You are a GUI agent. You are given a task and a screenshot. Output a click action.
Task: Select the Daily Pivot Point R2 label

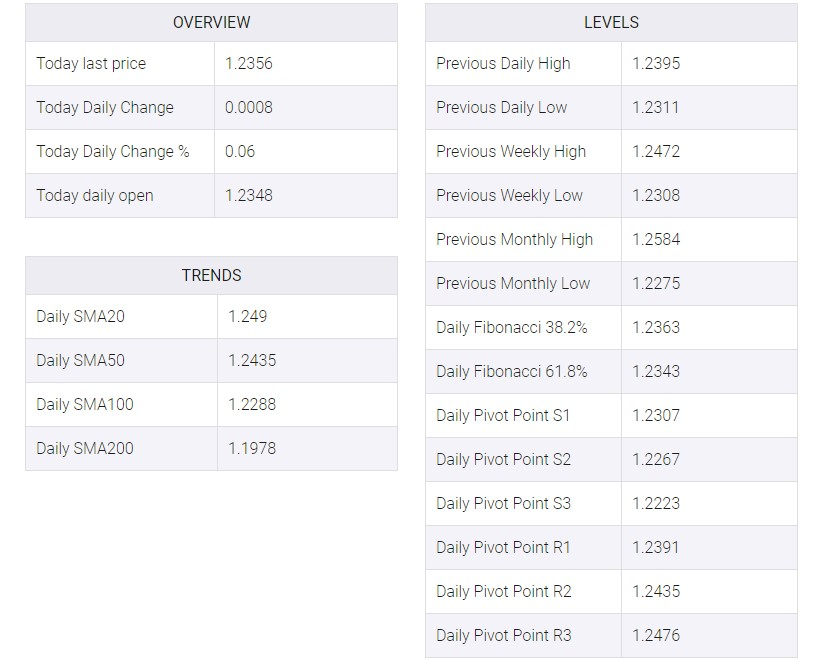pyautogui.click(x=504, y=592)
